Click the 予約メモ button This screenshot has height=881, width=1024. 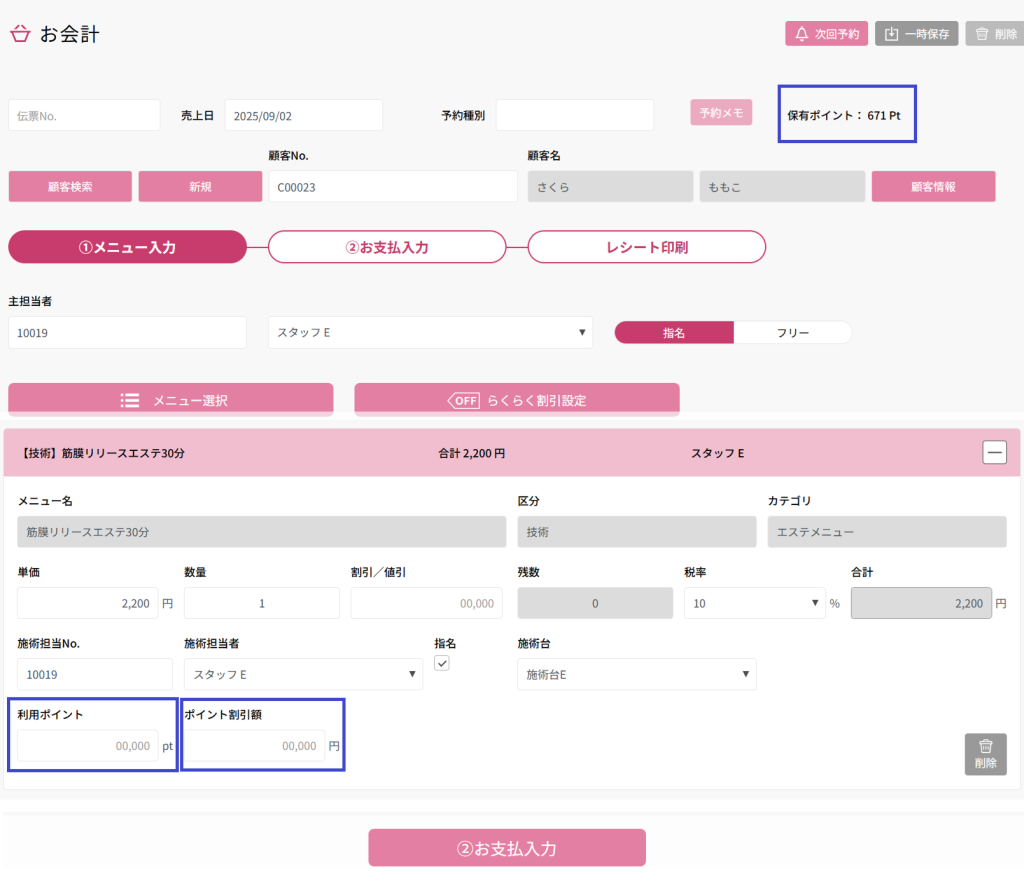pyautogui.click(x=720, y=113)
